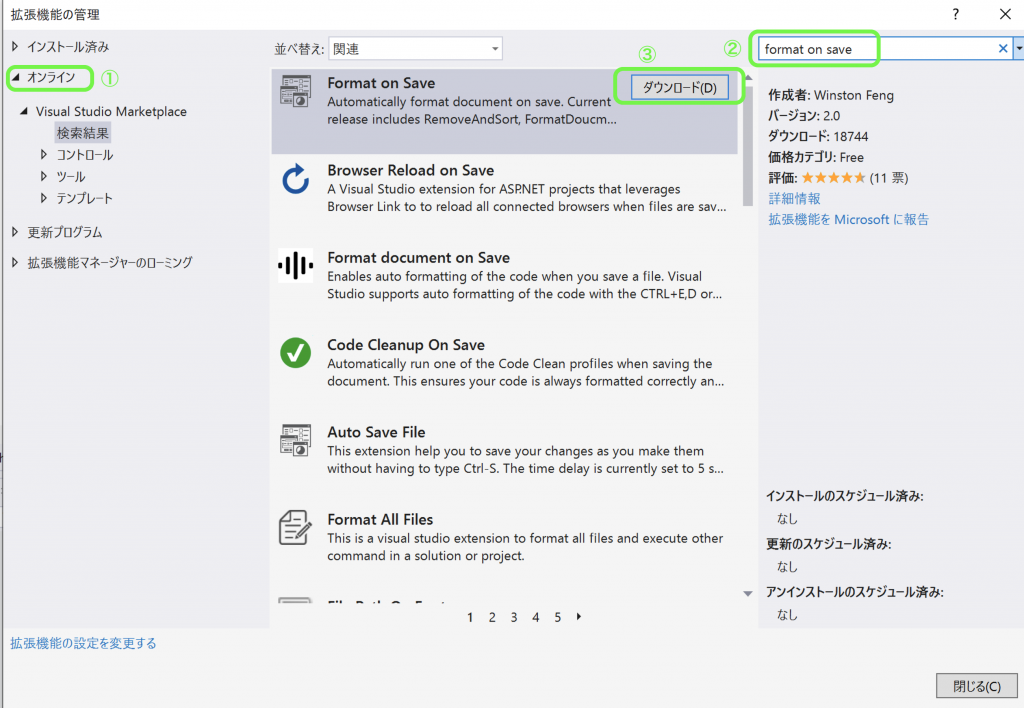Open the search history dropdown arrow
The image size is (1024, 708).
[x=1018, y=47]
